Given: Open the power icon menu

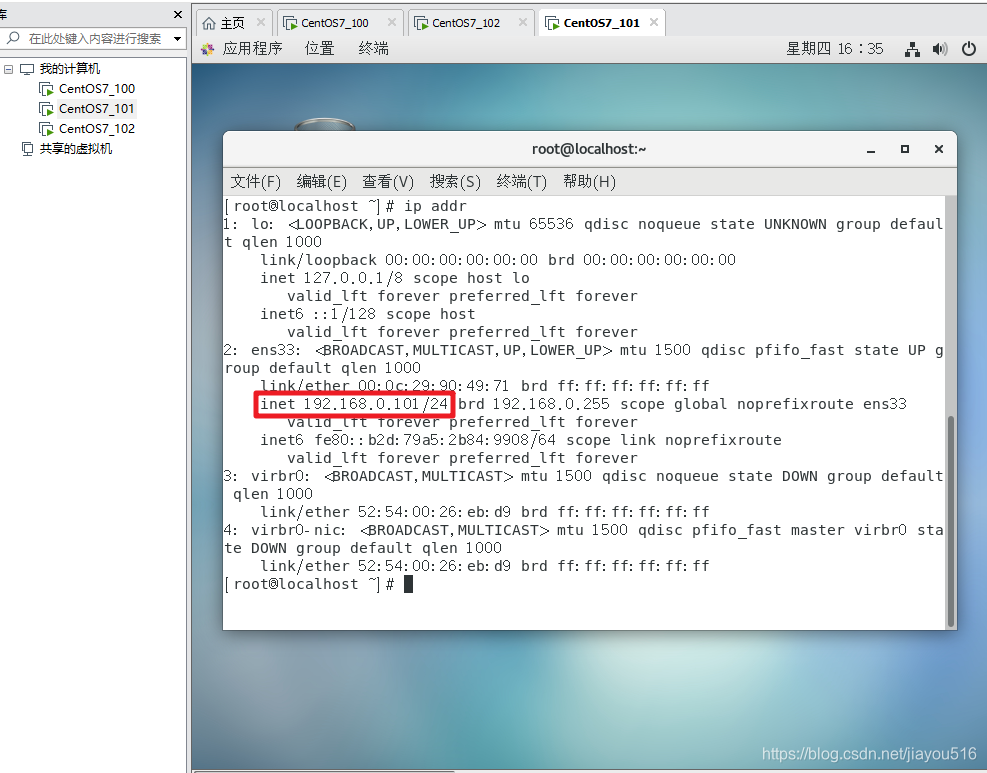Looking at the screenshot, I should [969, 49].
